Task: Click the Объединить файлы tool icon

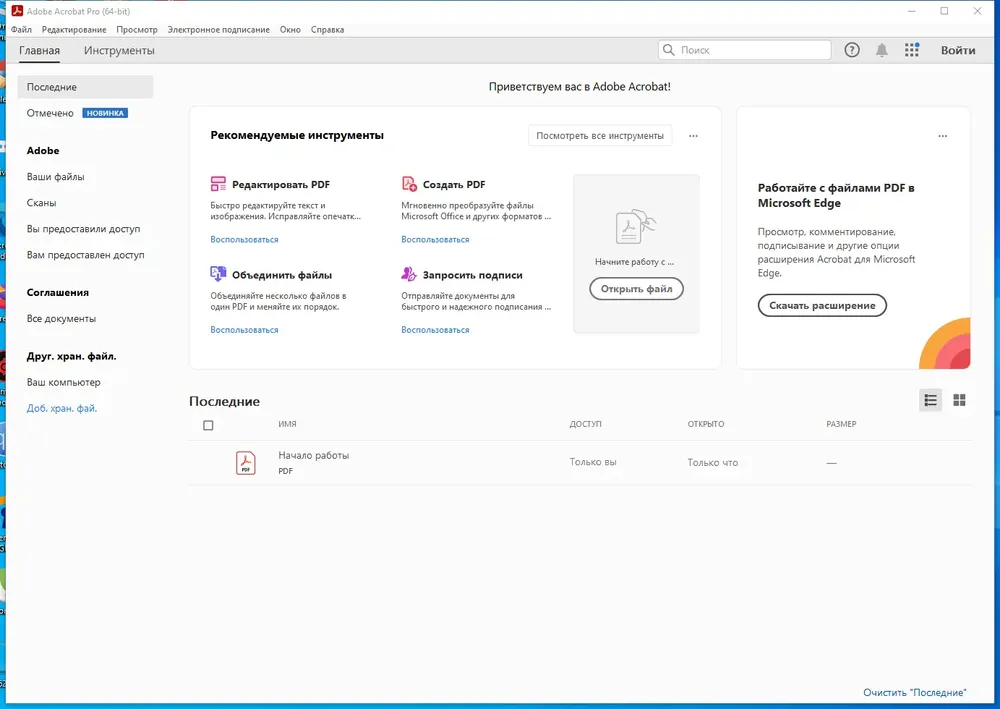Action: [x=218, y=274]
